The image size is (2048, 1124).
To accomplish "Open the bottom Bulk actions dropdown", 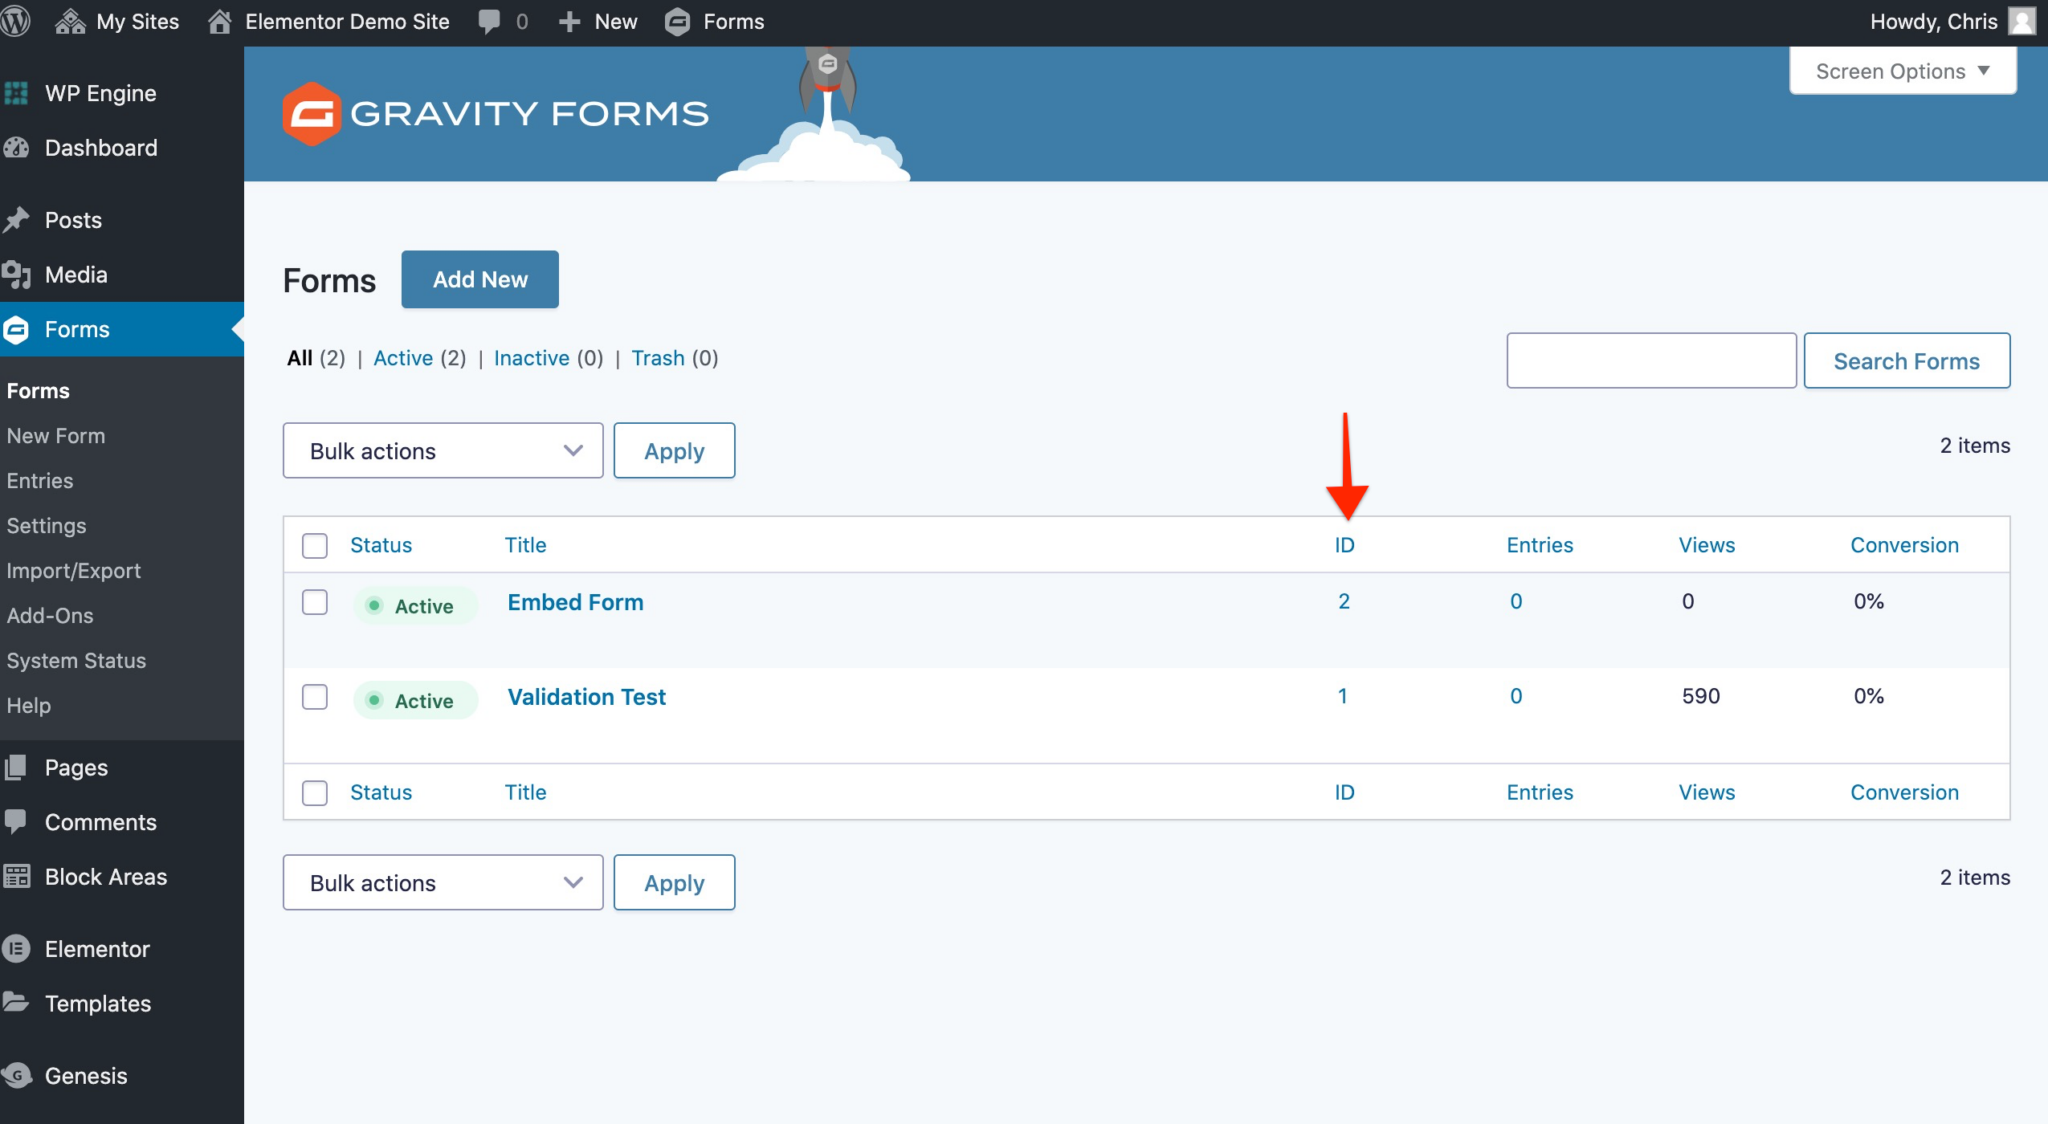I will tap(443, 883).
